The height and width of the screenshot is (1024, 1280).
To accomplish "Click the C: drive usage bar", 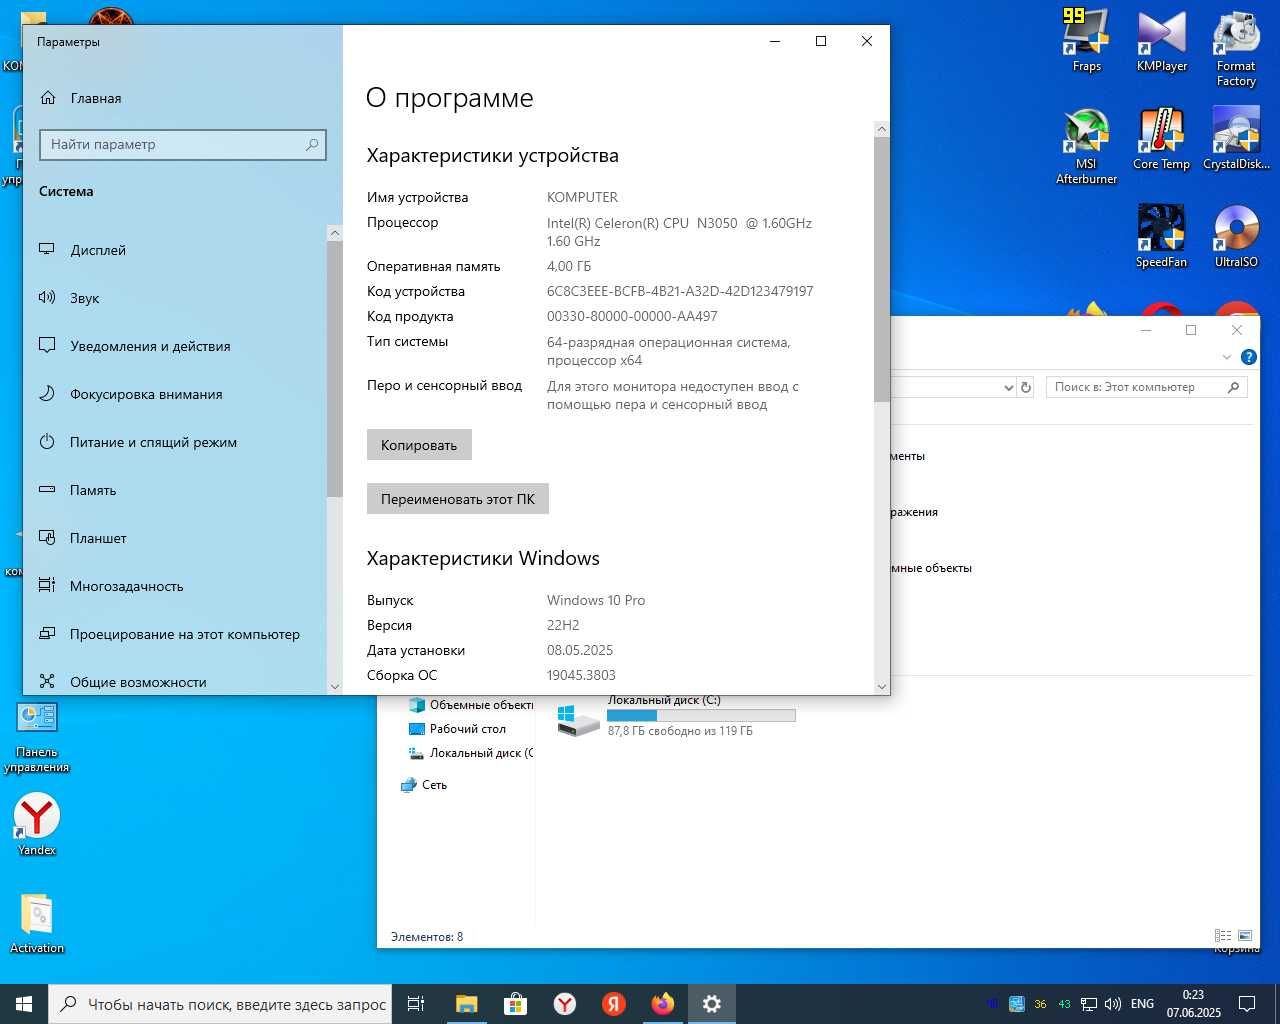I will click(x=701, y=715).
